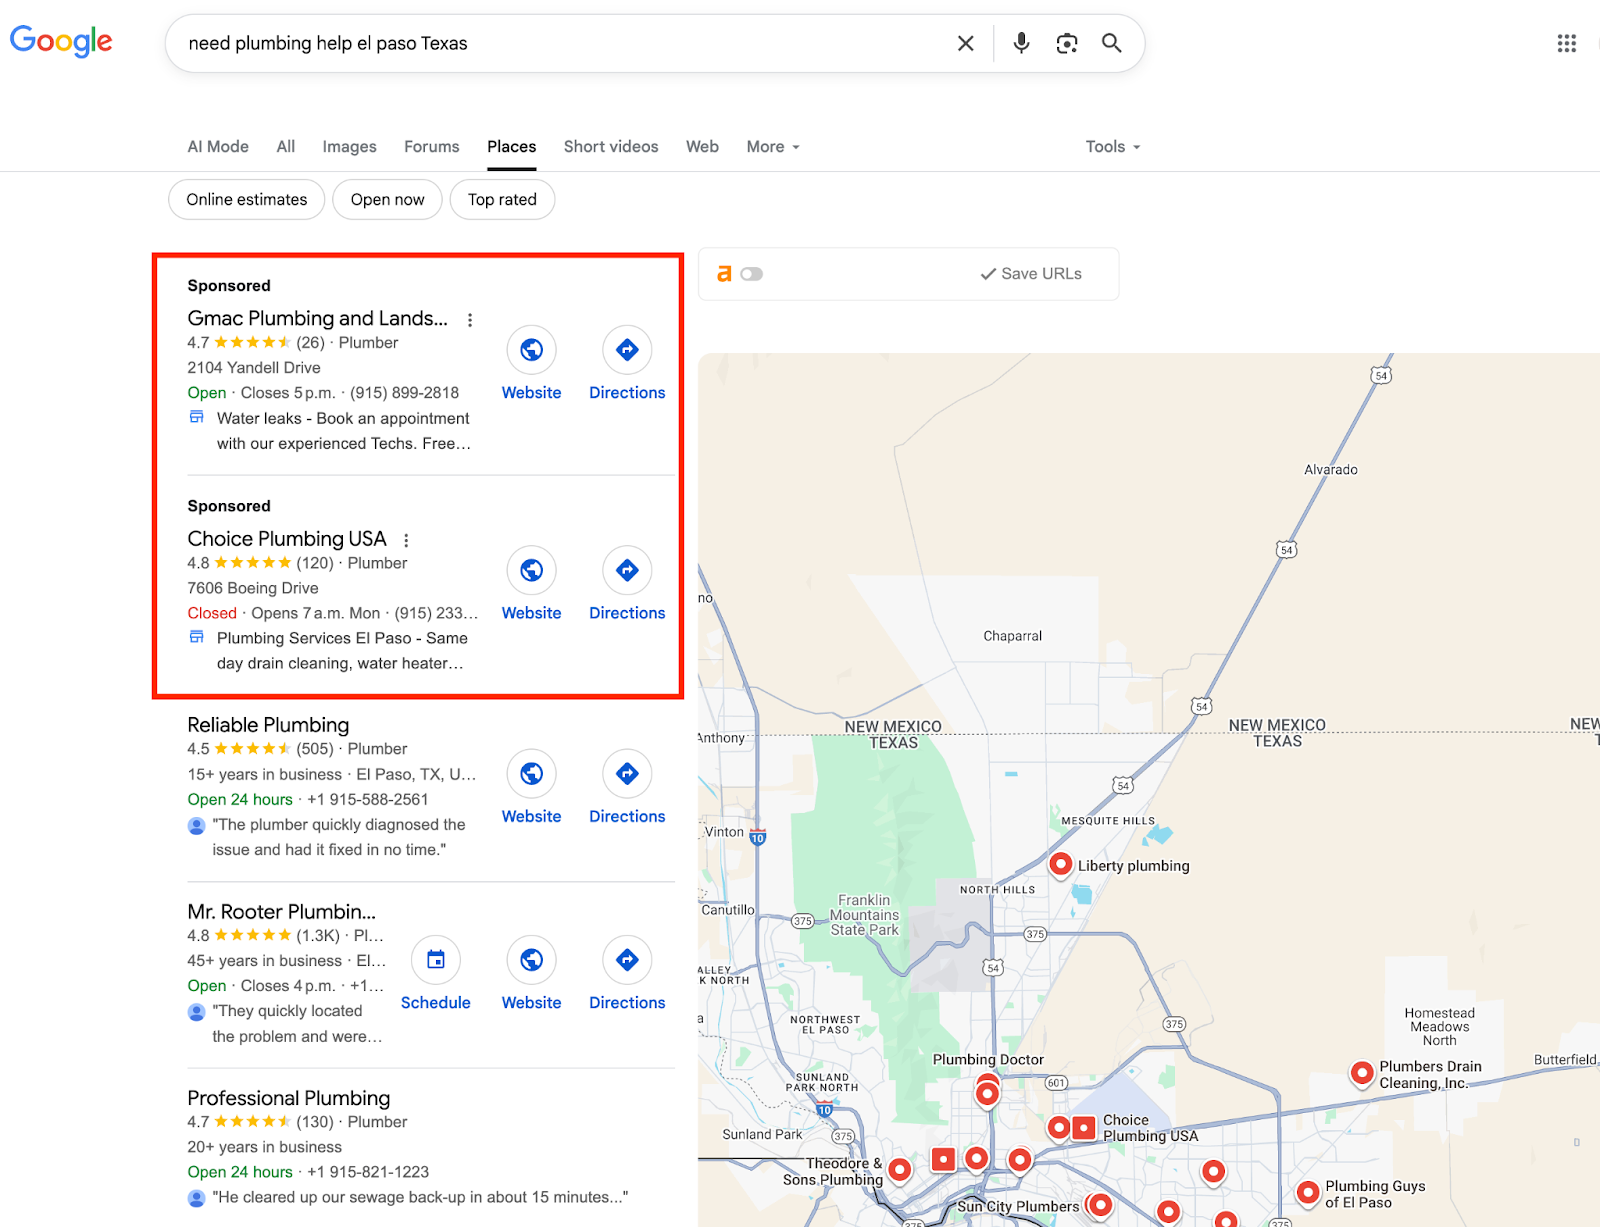Open Choice Plumbing USA Website globe icon

pos(532,570)
